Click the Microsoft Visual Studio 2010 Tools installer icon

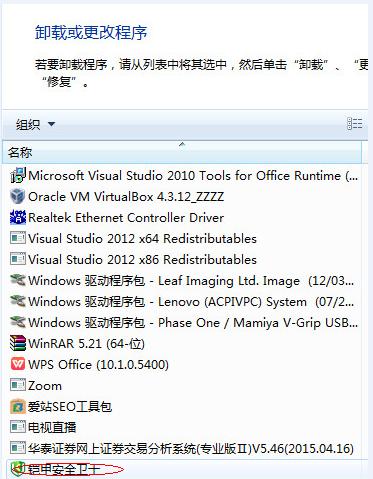pyautogui.click(x=18, y=175)
